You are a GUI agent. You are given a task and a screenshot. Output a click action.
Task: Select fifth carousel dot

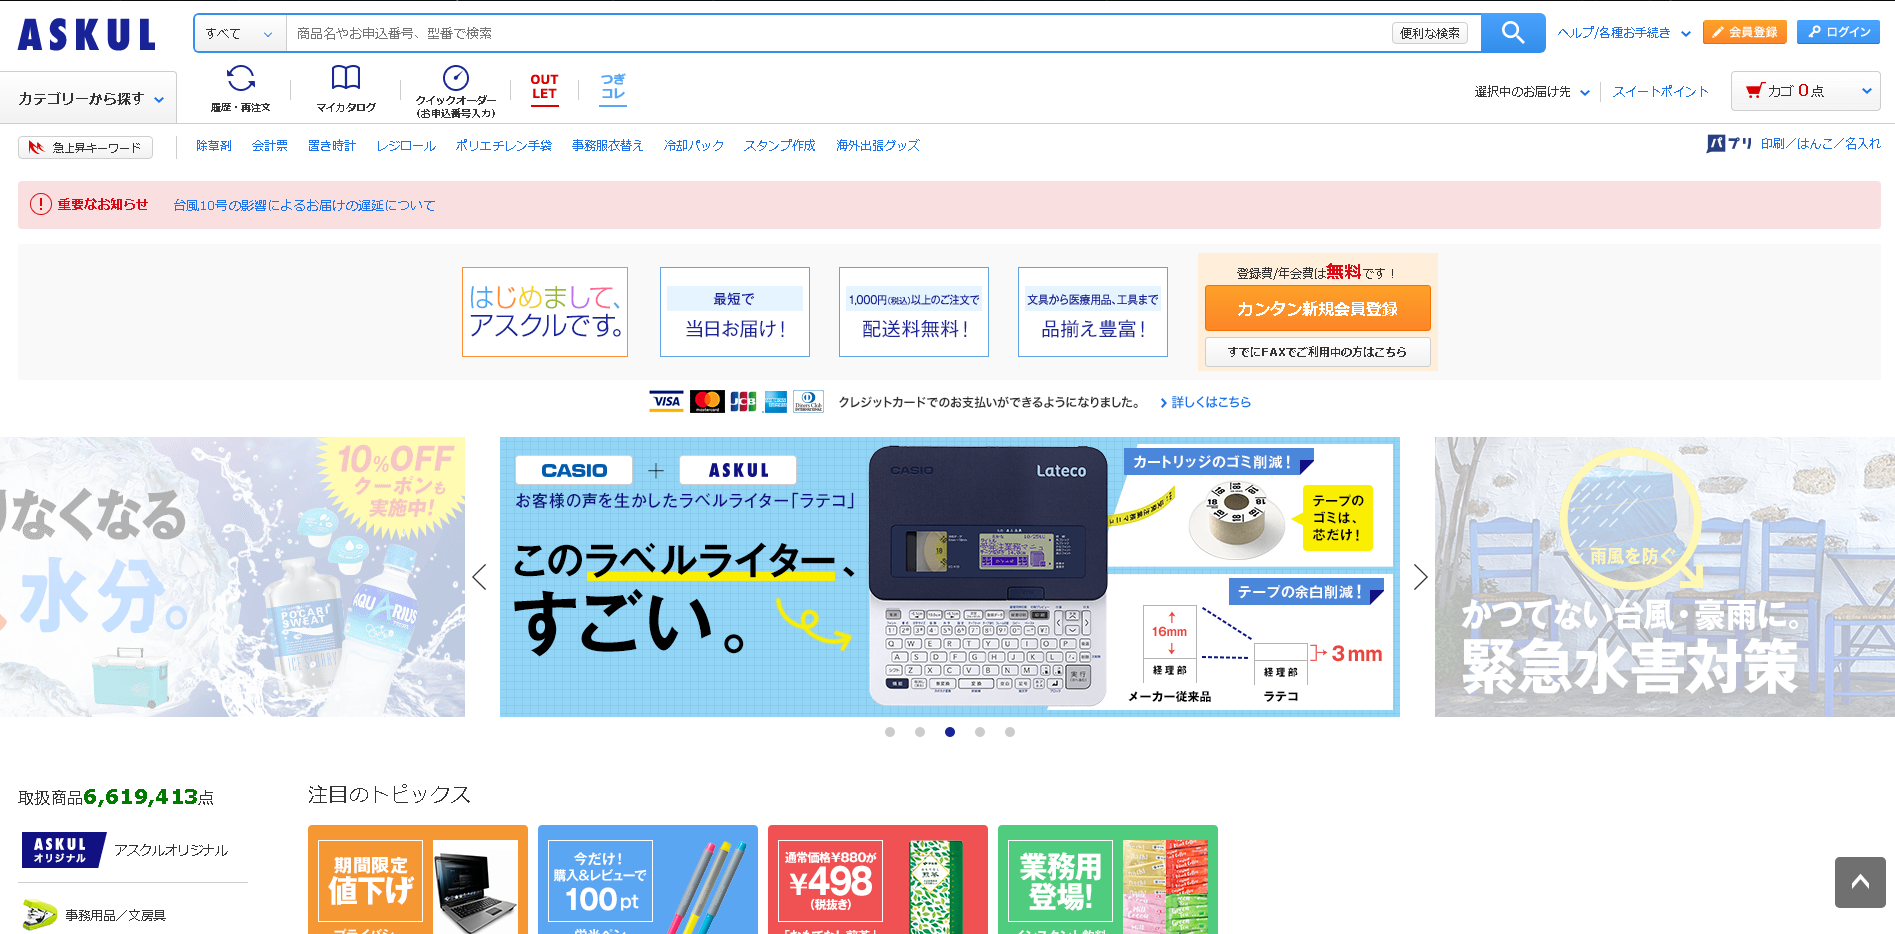click(x=1010, y=732)
